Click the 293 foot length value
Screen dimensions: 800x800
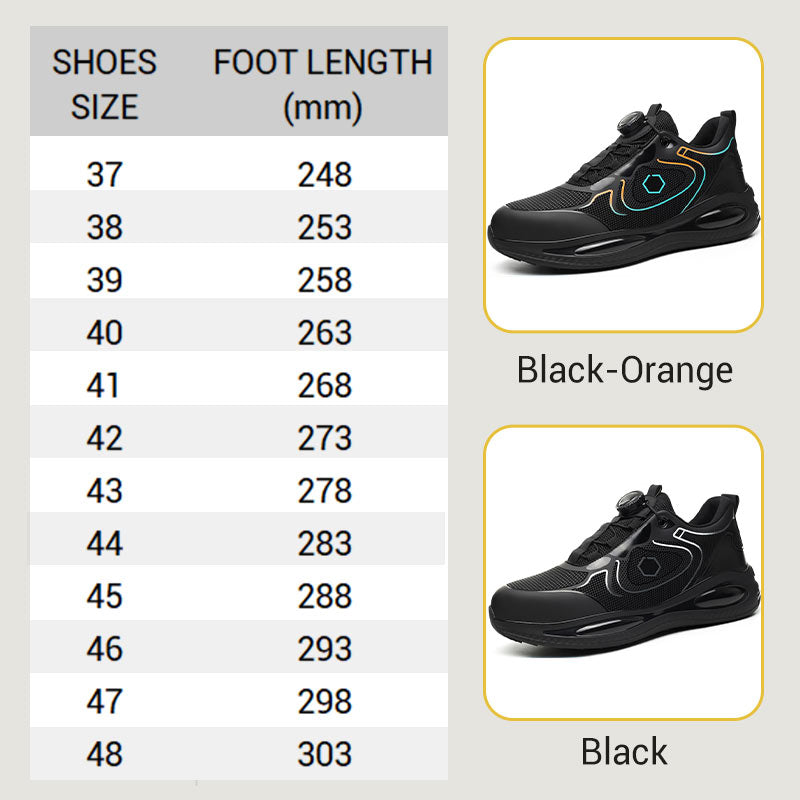point(325,649)
